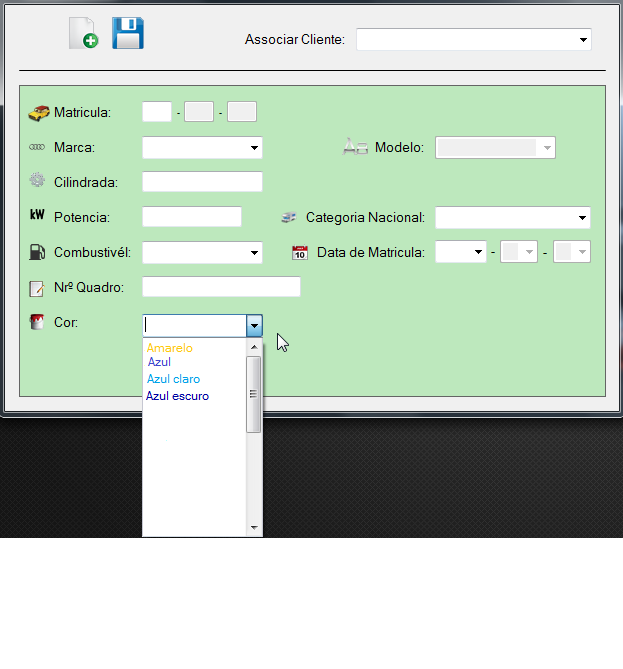
Task: Click the Cor list scrollbar down arrow
Action: coord(254,528)
